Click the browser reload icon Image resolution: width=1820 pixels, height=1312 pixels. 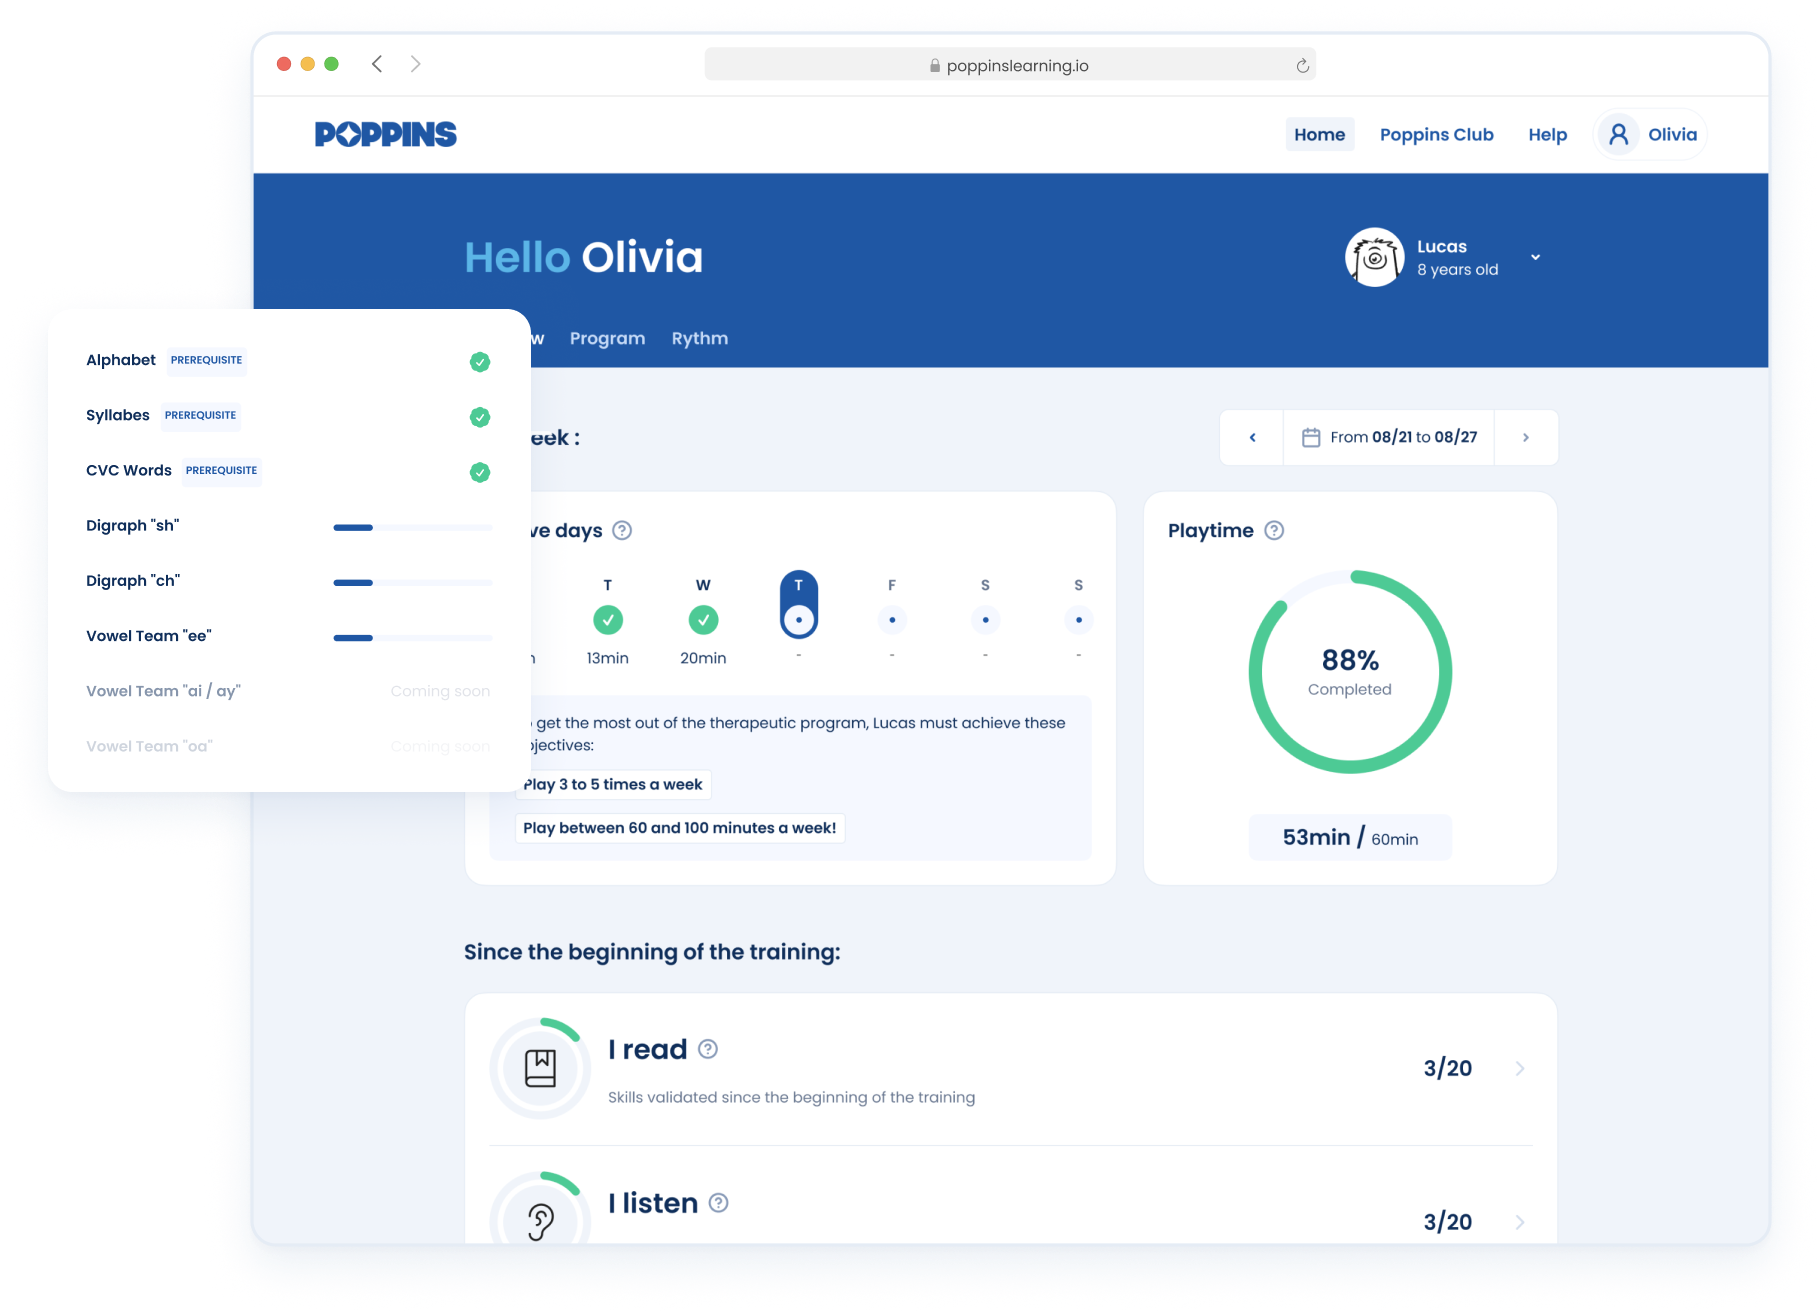(x=1302, y=66)
